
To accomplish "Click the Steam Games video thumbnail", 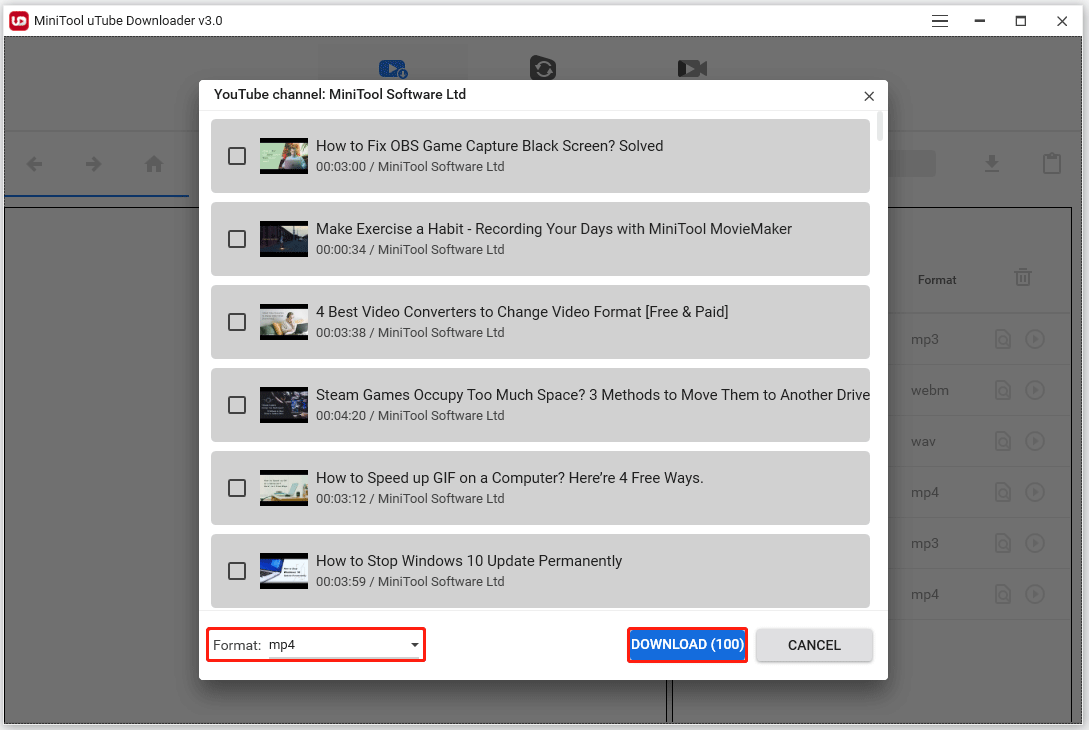I will point(284,405).
